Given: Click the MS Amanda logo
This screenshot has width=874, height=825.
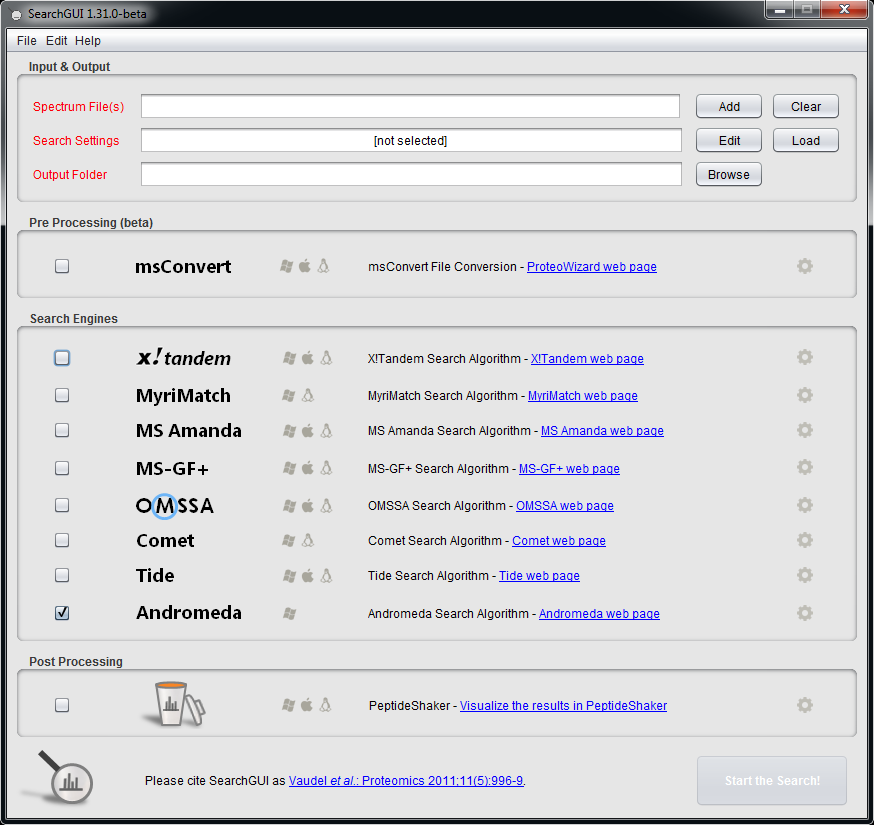Looking at the screenshot, I should [x=188, y=430].
